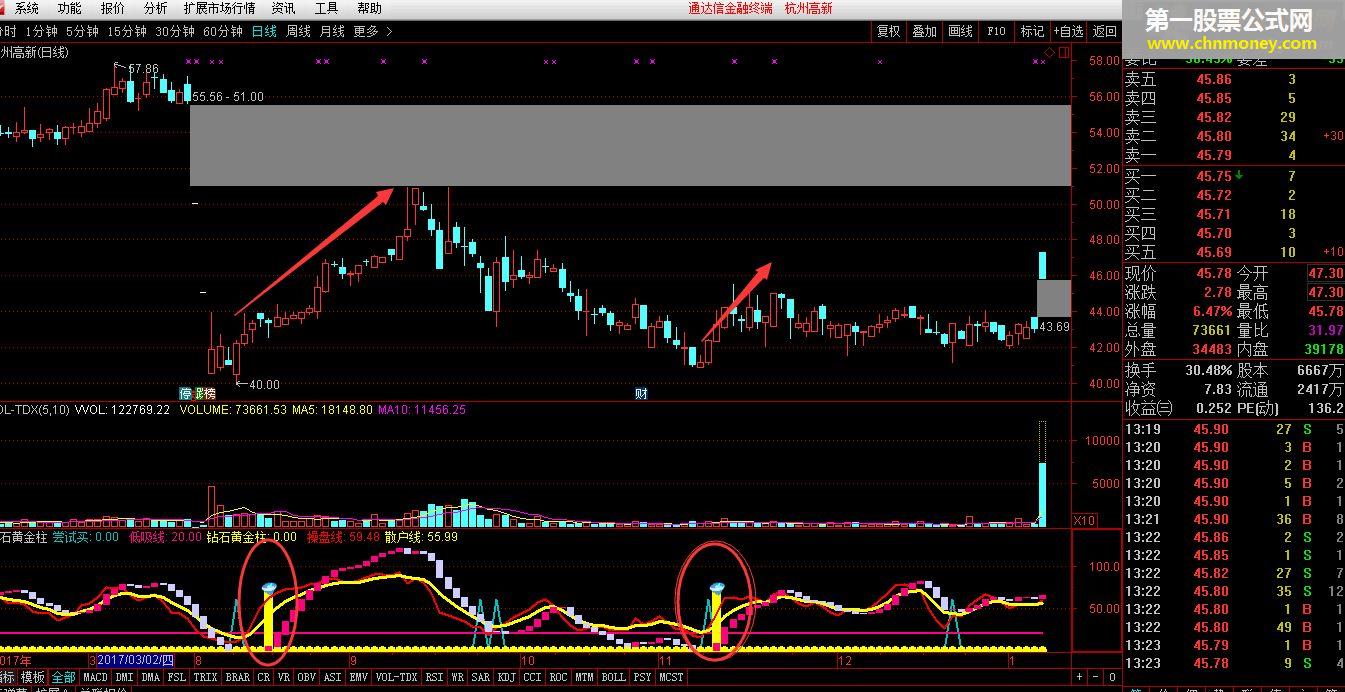
Task: Click the 叠加 overlay button
Action: click(925, 31)
